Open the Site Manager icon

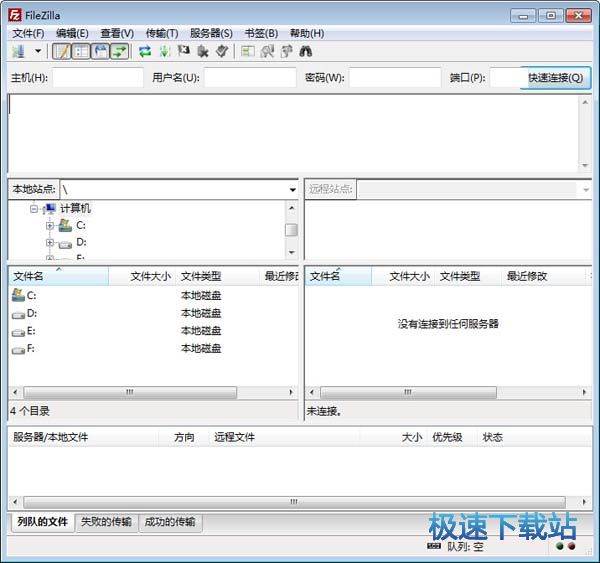[x=19, y=51]
